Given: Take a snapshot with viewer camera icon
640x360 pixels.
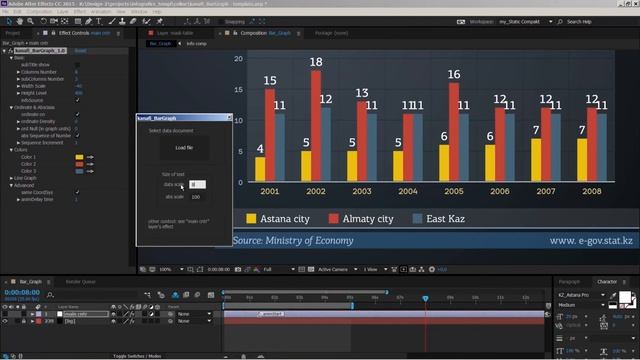Looking at the screenshot, I should (x=238, y=269).
